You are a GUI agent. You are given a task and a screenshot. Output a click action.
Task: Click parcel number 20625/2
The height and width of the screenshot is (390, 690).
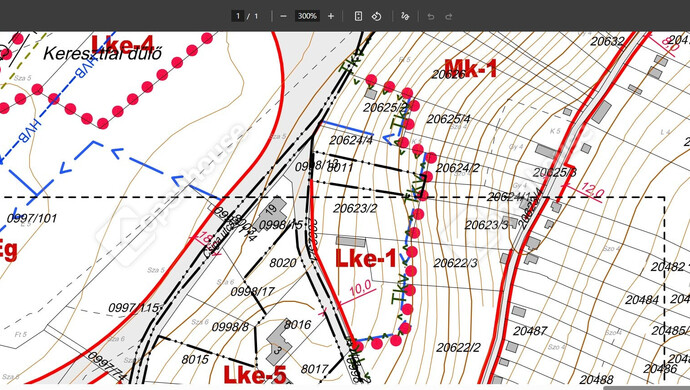[385, 107]
